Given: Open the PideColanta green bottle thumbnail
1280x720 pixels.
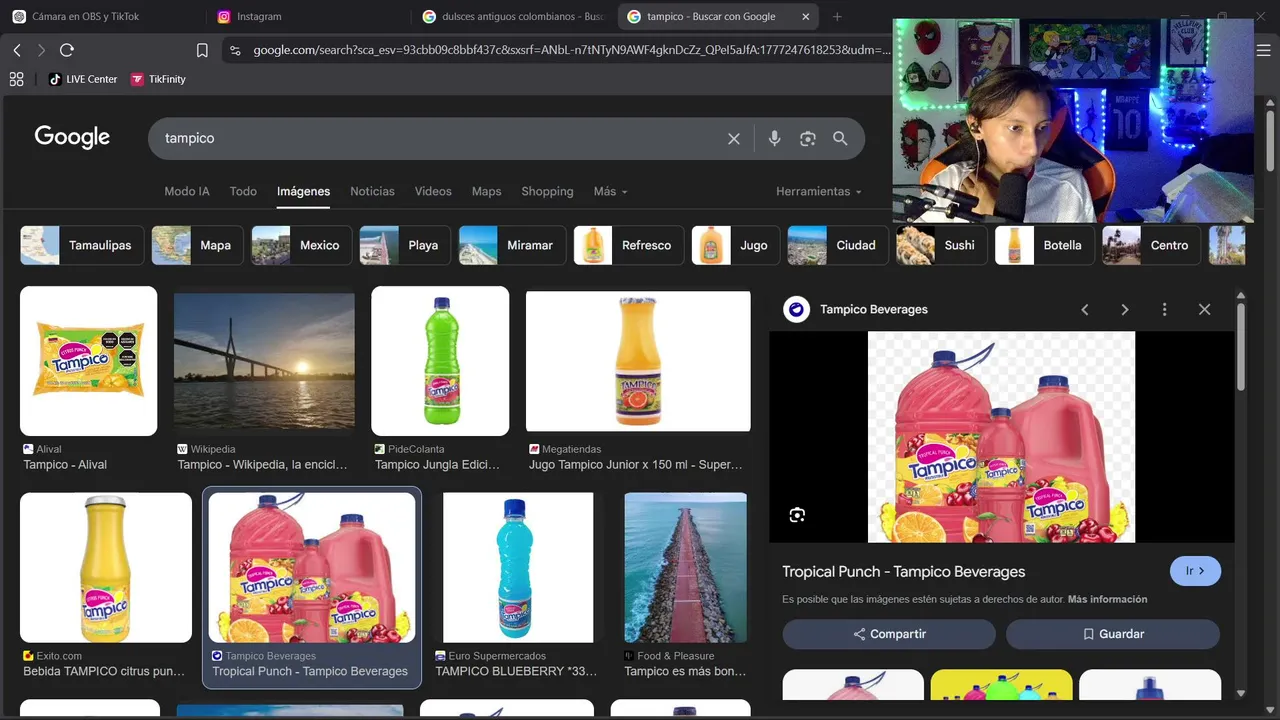Looking at the screenshot, I should (x=440, y=361).
